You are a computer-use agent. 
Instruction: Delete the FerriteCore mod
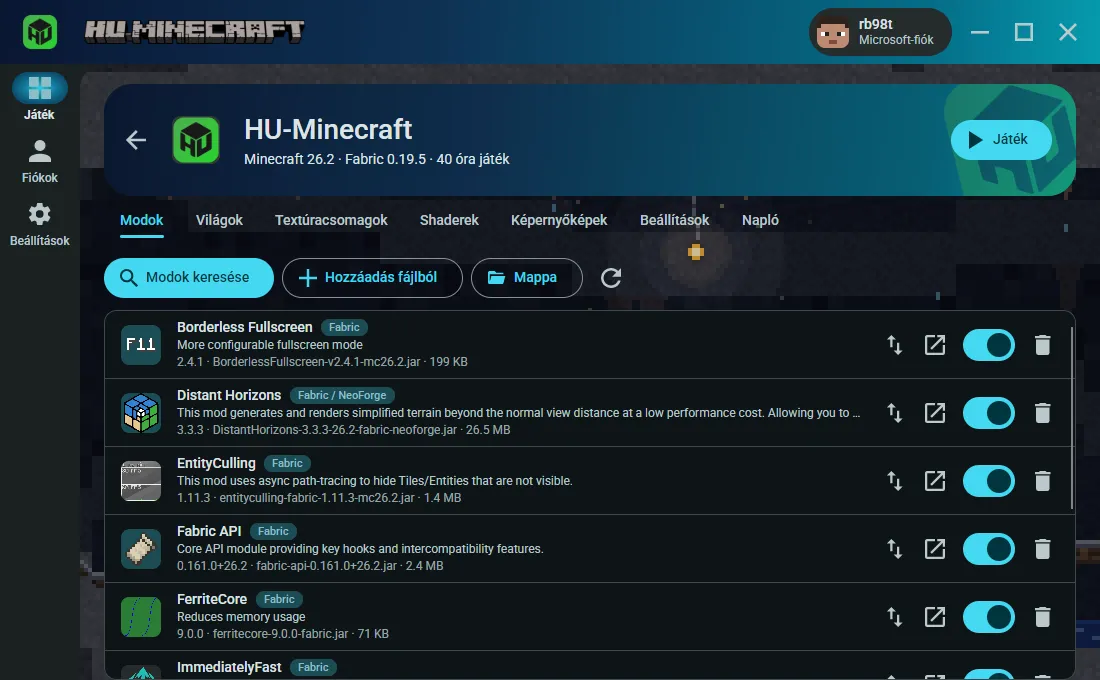click(x=1042, y=617)
